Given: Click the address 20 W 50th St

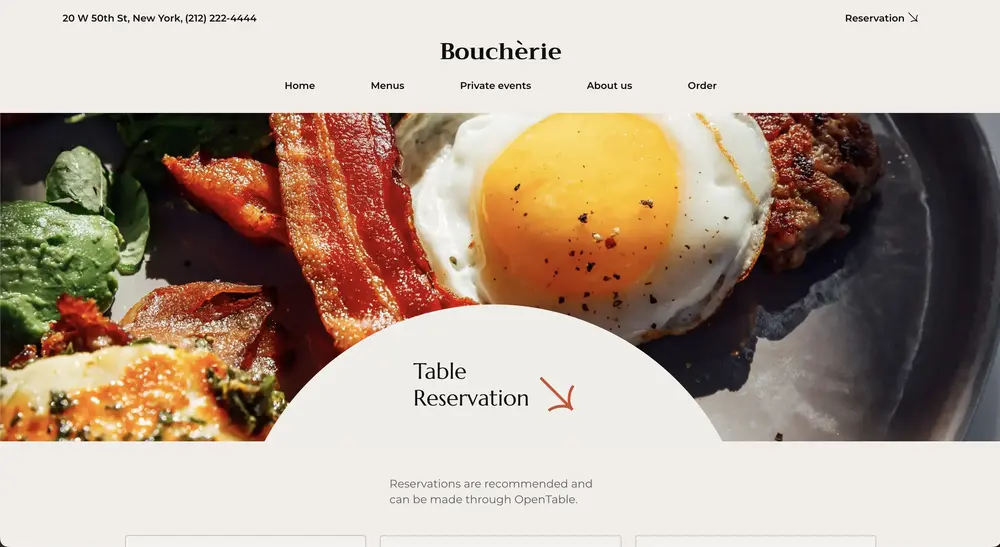Looking at the screenshot, I should 95,18.
